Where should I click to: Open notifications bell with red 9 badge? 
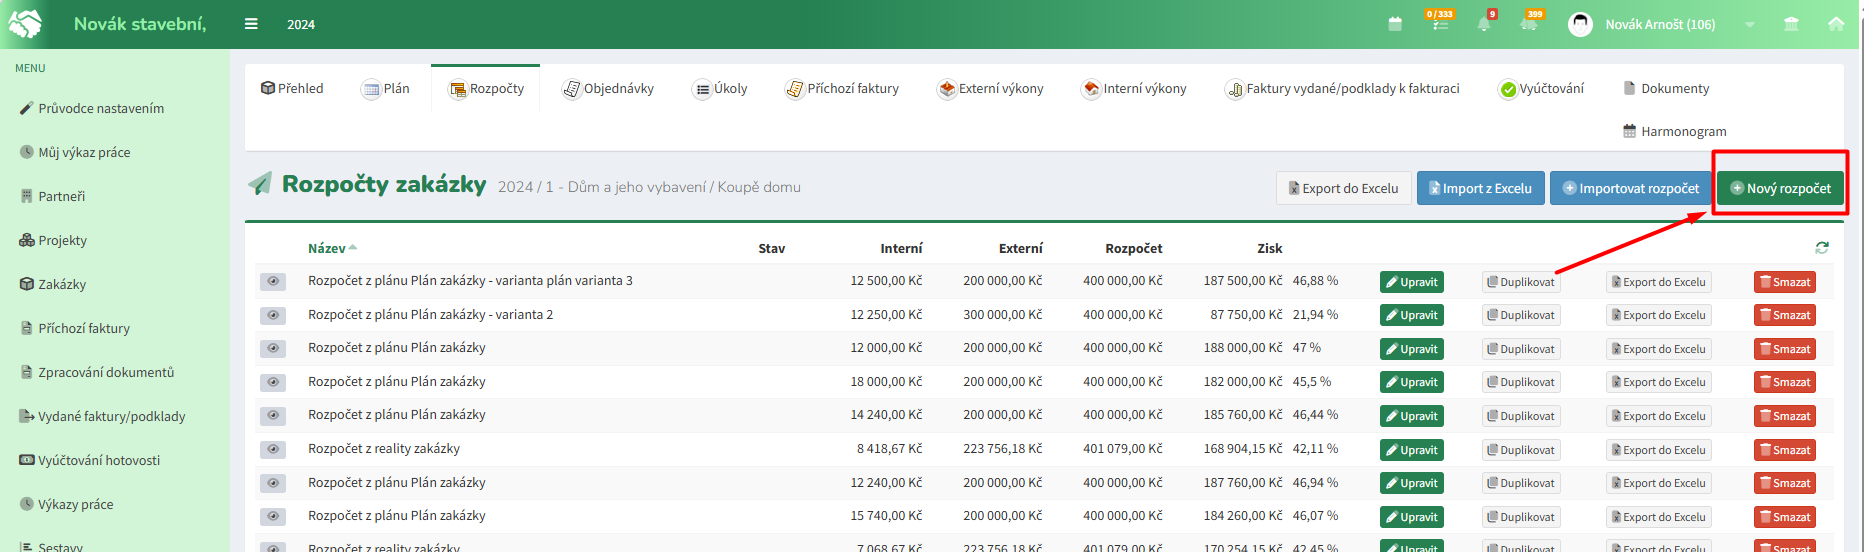click(x=1485, y=22)
